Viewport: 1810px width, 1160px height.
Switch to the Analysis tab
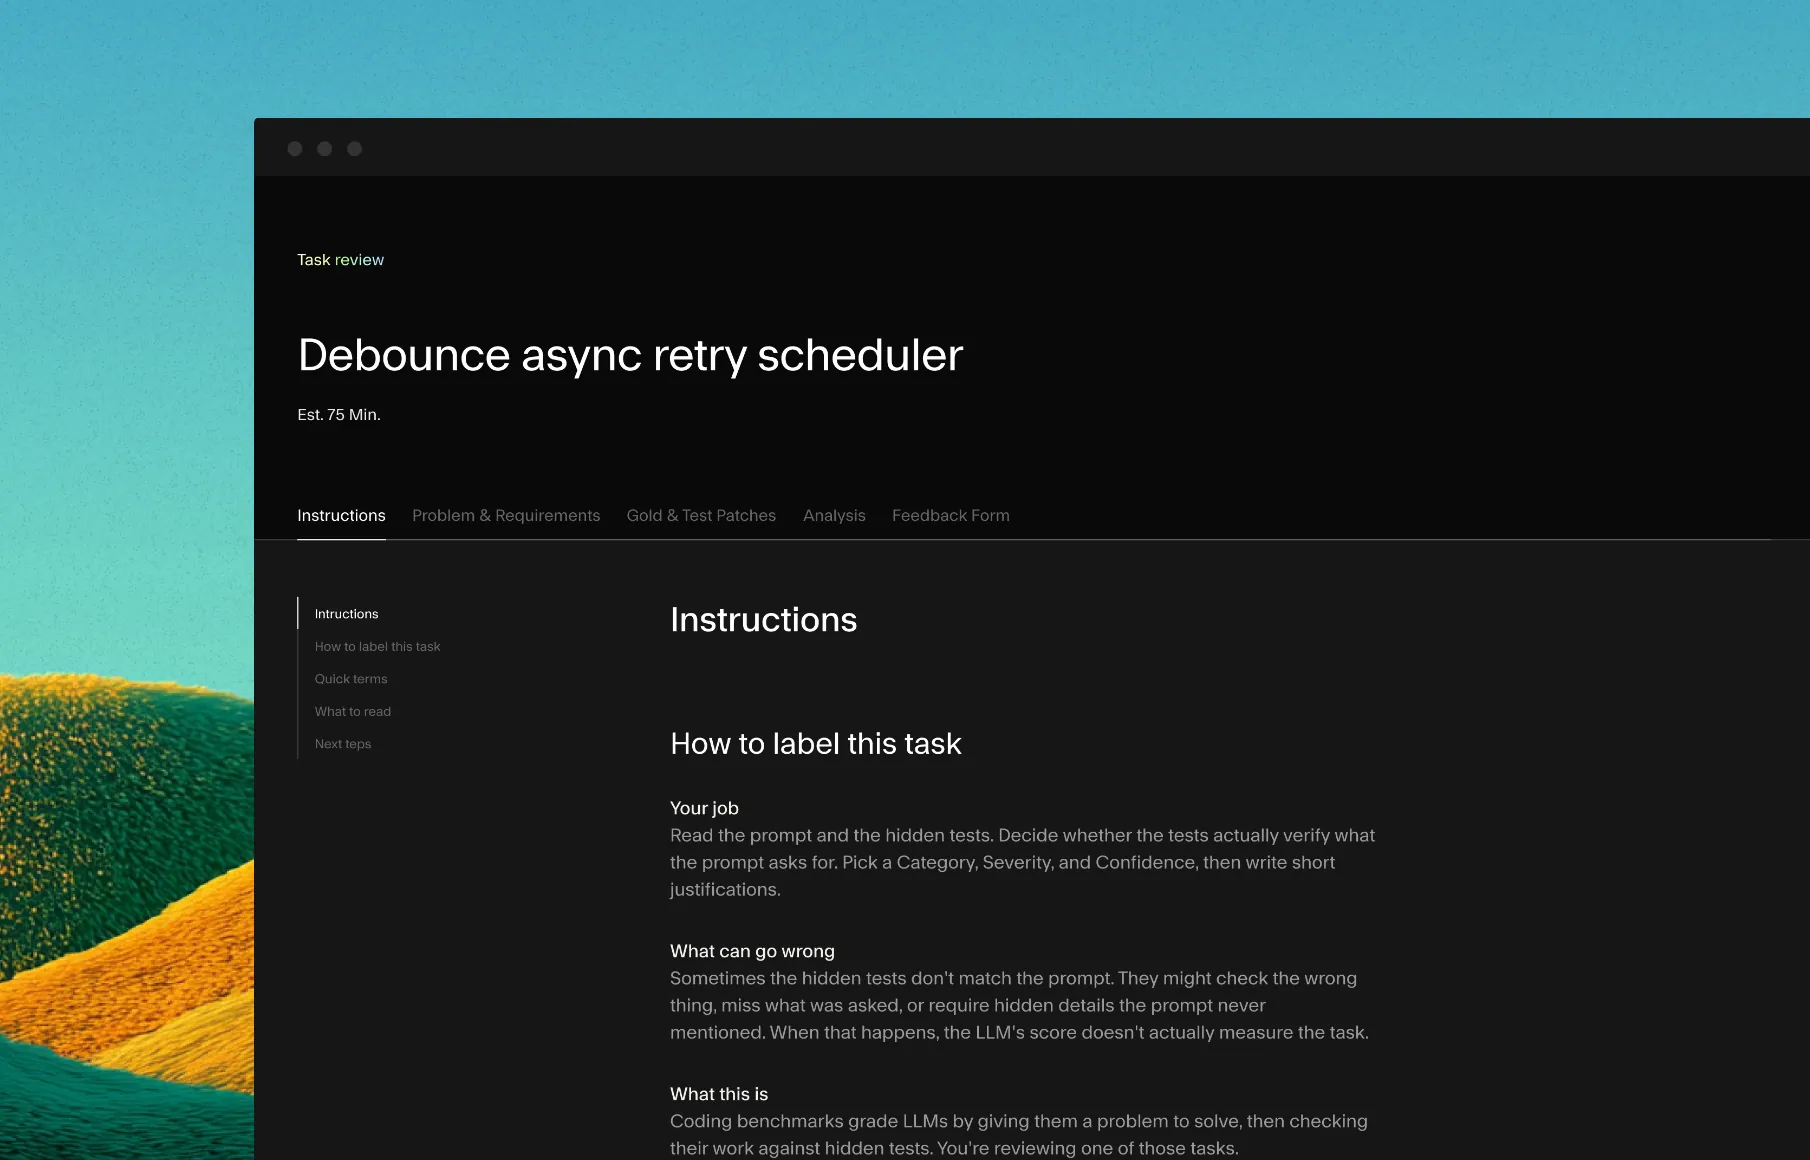click(834, 516)
